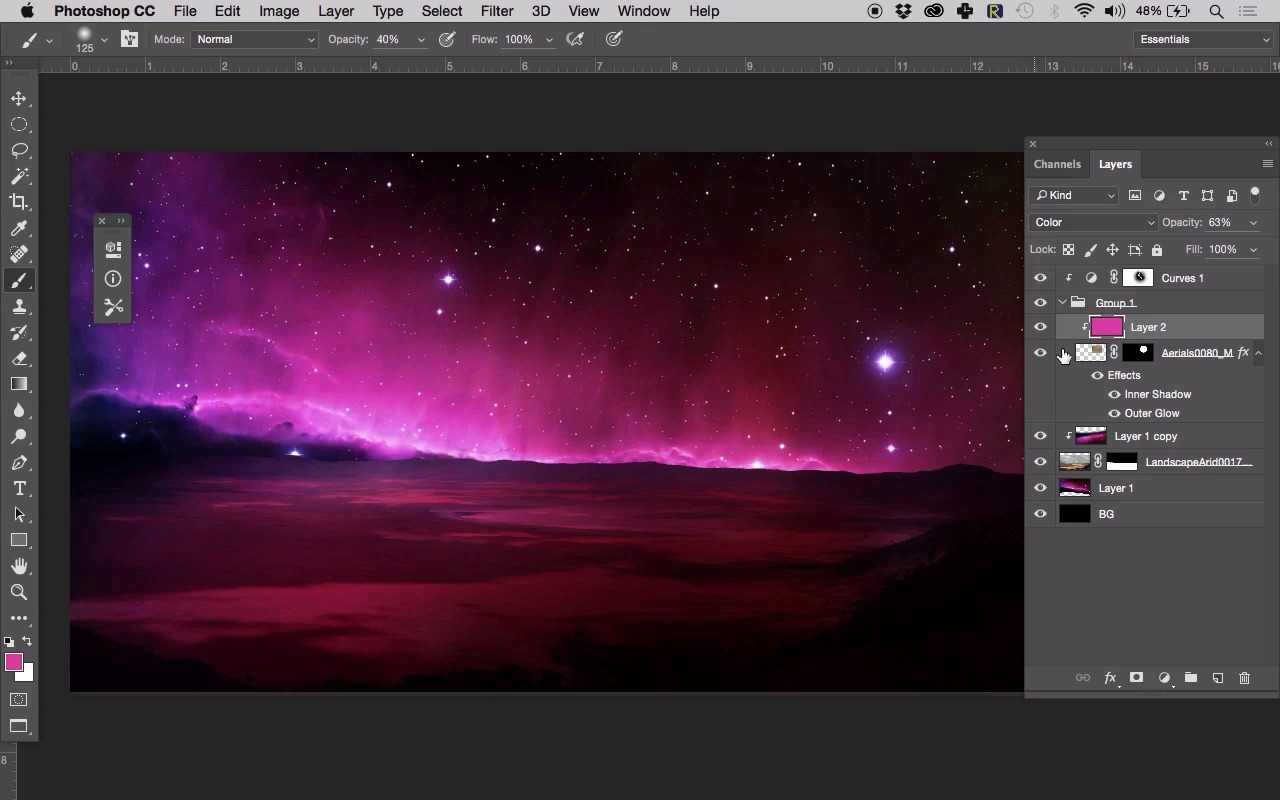This screenshot has height=800, width=1280.
Task: Select the History Brush tool
Action: click(x=19, y=332)
